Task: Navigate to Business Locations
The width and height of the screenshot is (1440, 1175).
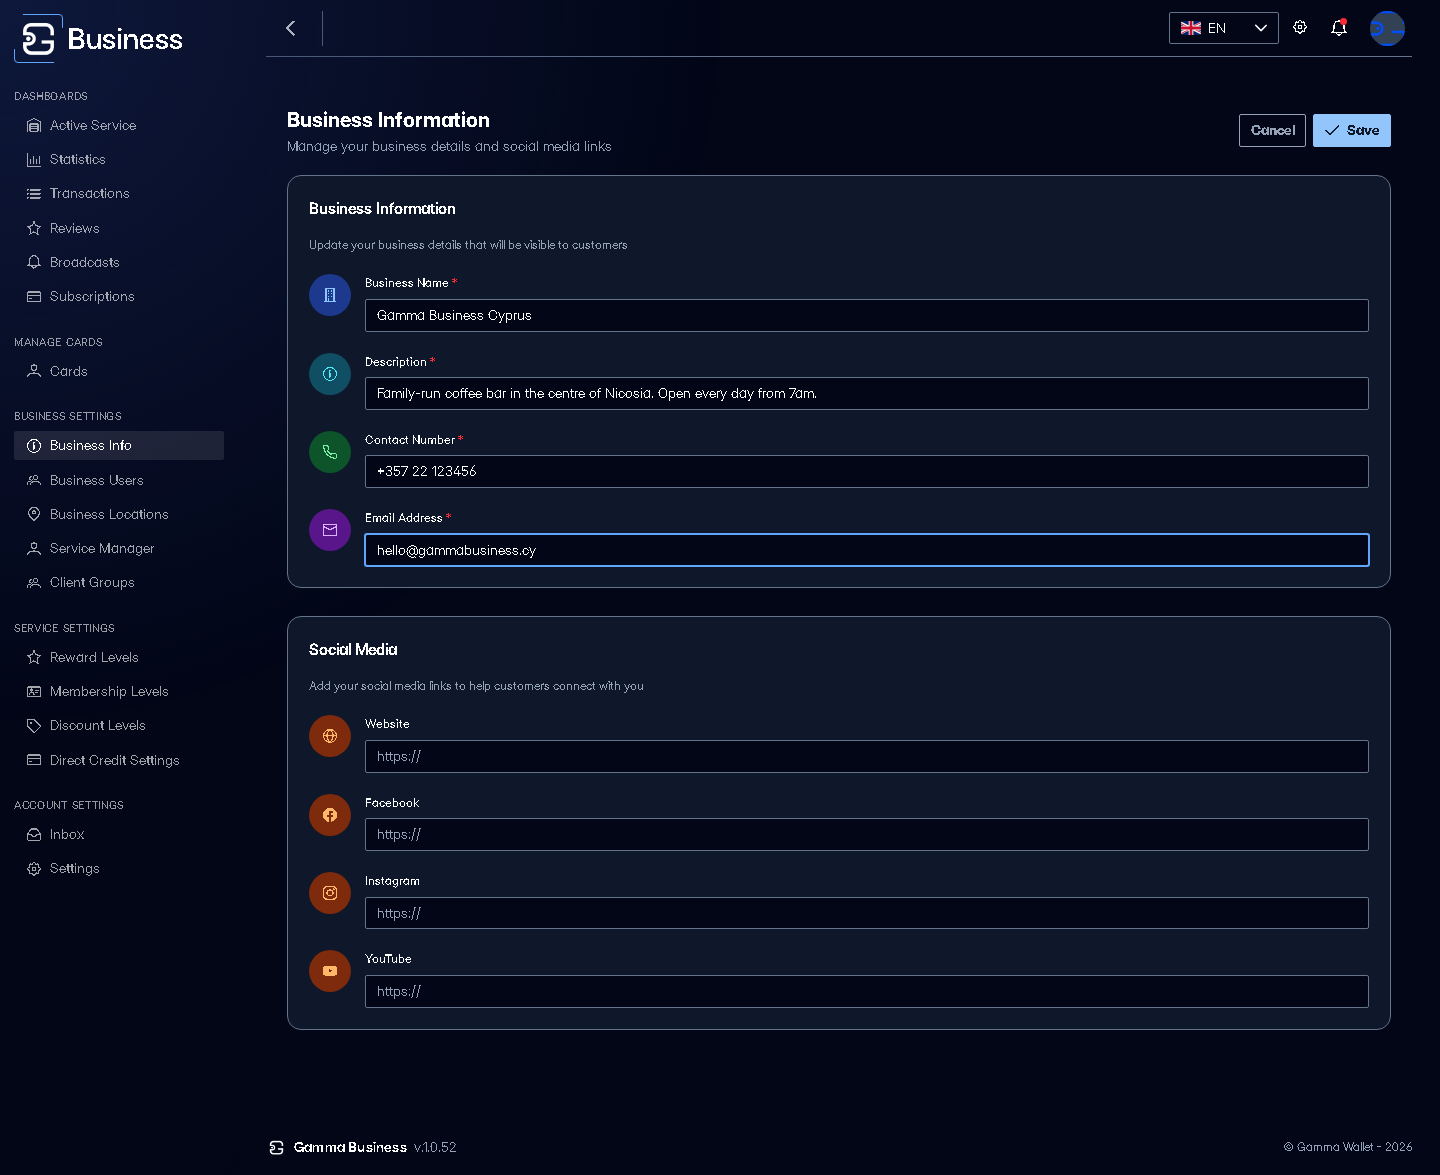Action: (119, 514)
